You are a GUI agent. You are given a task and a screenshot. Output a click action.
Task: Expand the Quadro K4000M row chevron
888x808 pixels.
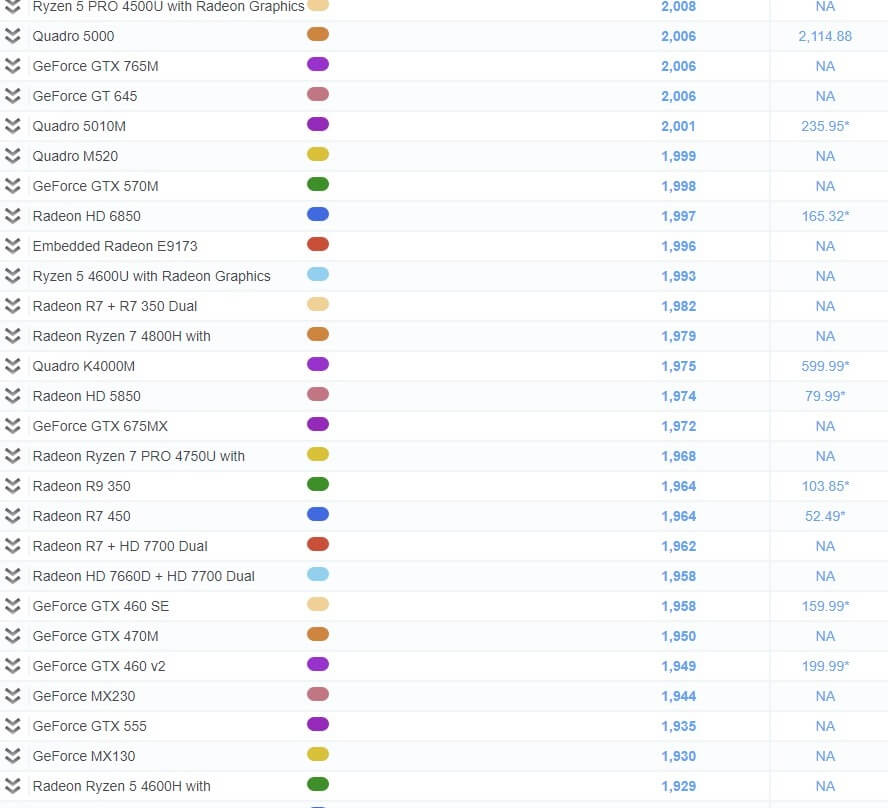12,366
